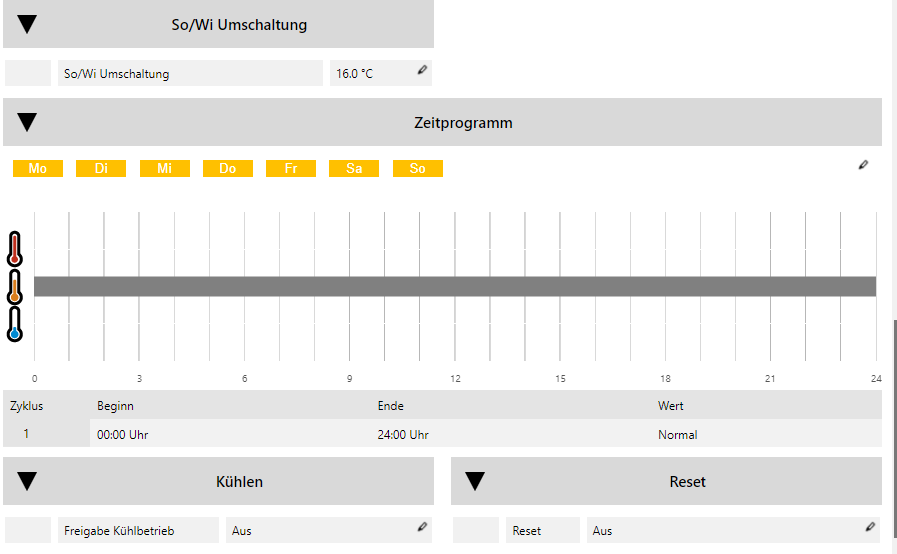Click the blue reduced thermometer icon
The height and width of the screenshot is (554, 897).
tap(14, 325)
